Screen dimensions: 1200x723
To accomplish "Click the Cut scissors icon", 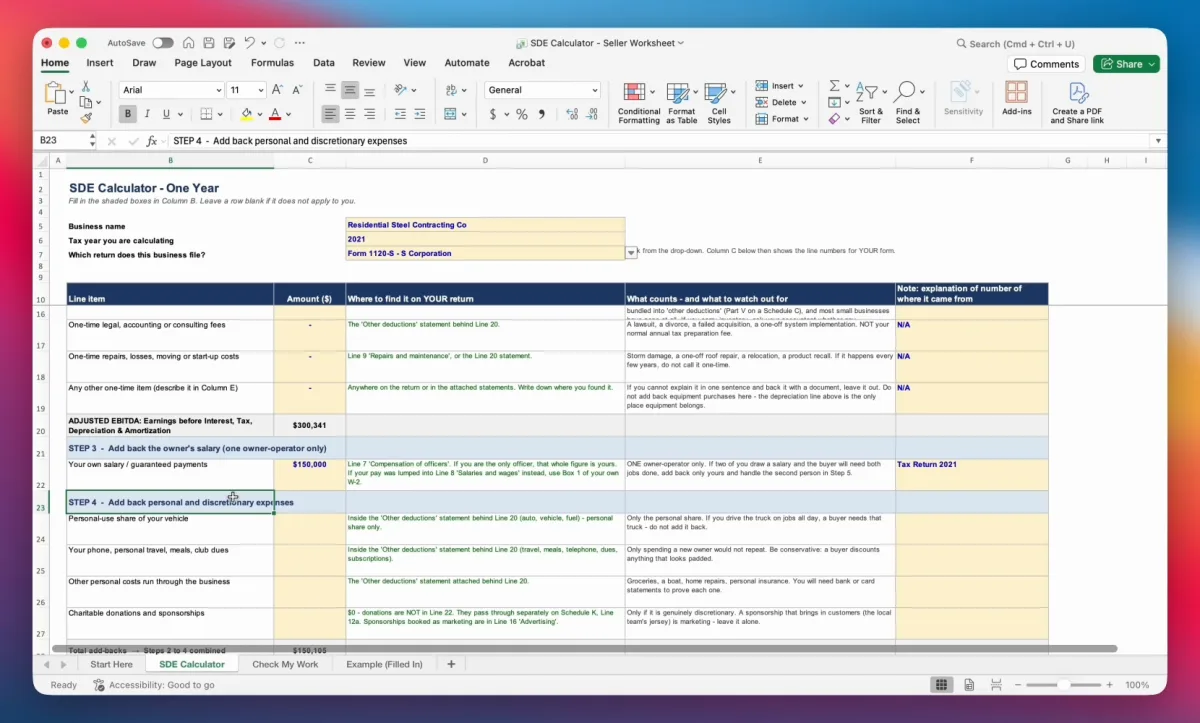I will click(x=86, y=87).
